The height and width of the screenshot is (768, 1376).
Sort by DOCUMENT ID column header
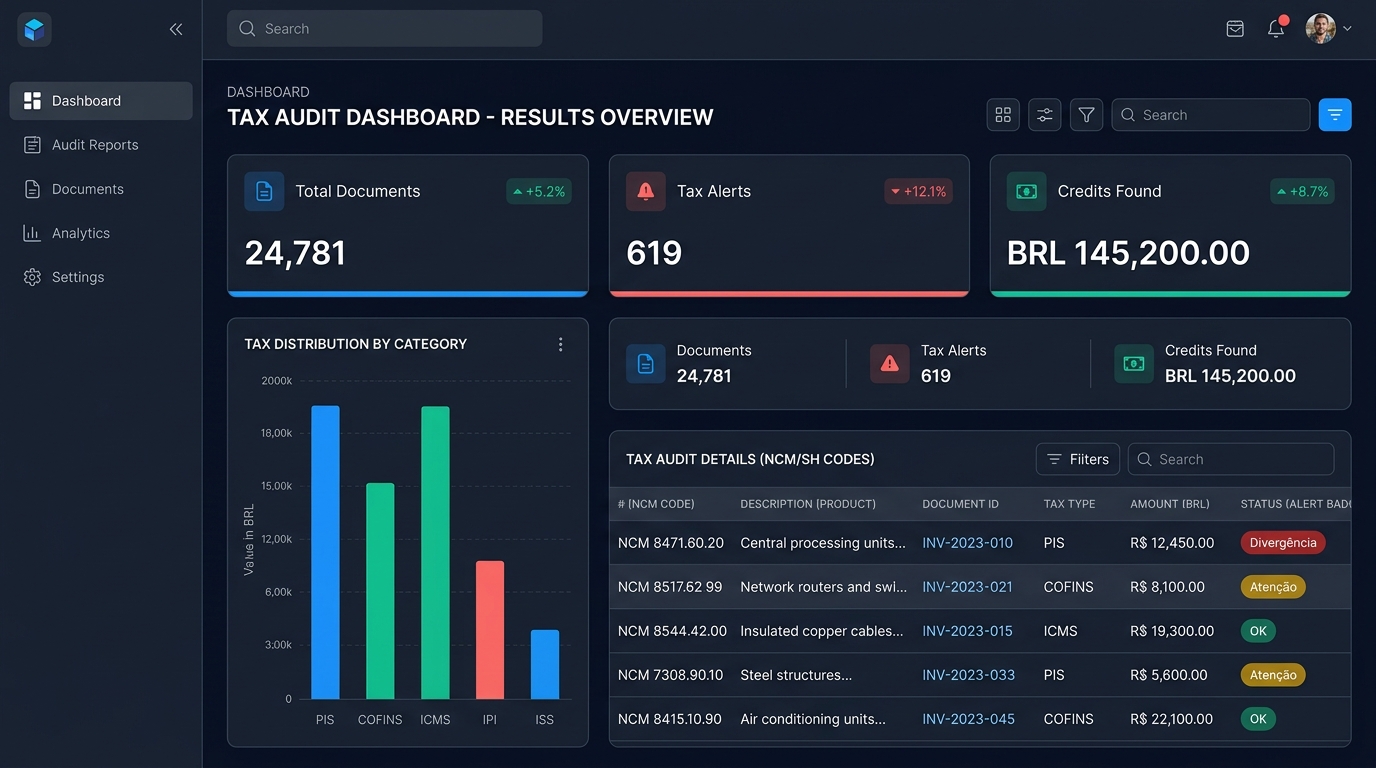(960, 504)
